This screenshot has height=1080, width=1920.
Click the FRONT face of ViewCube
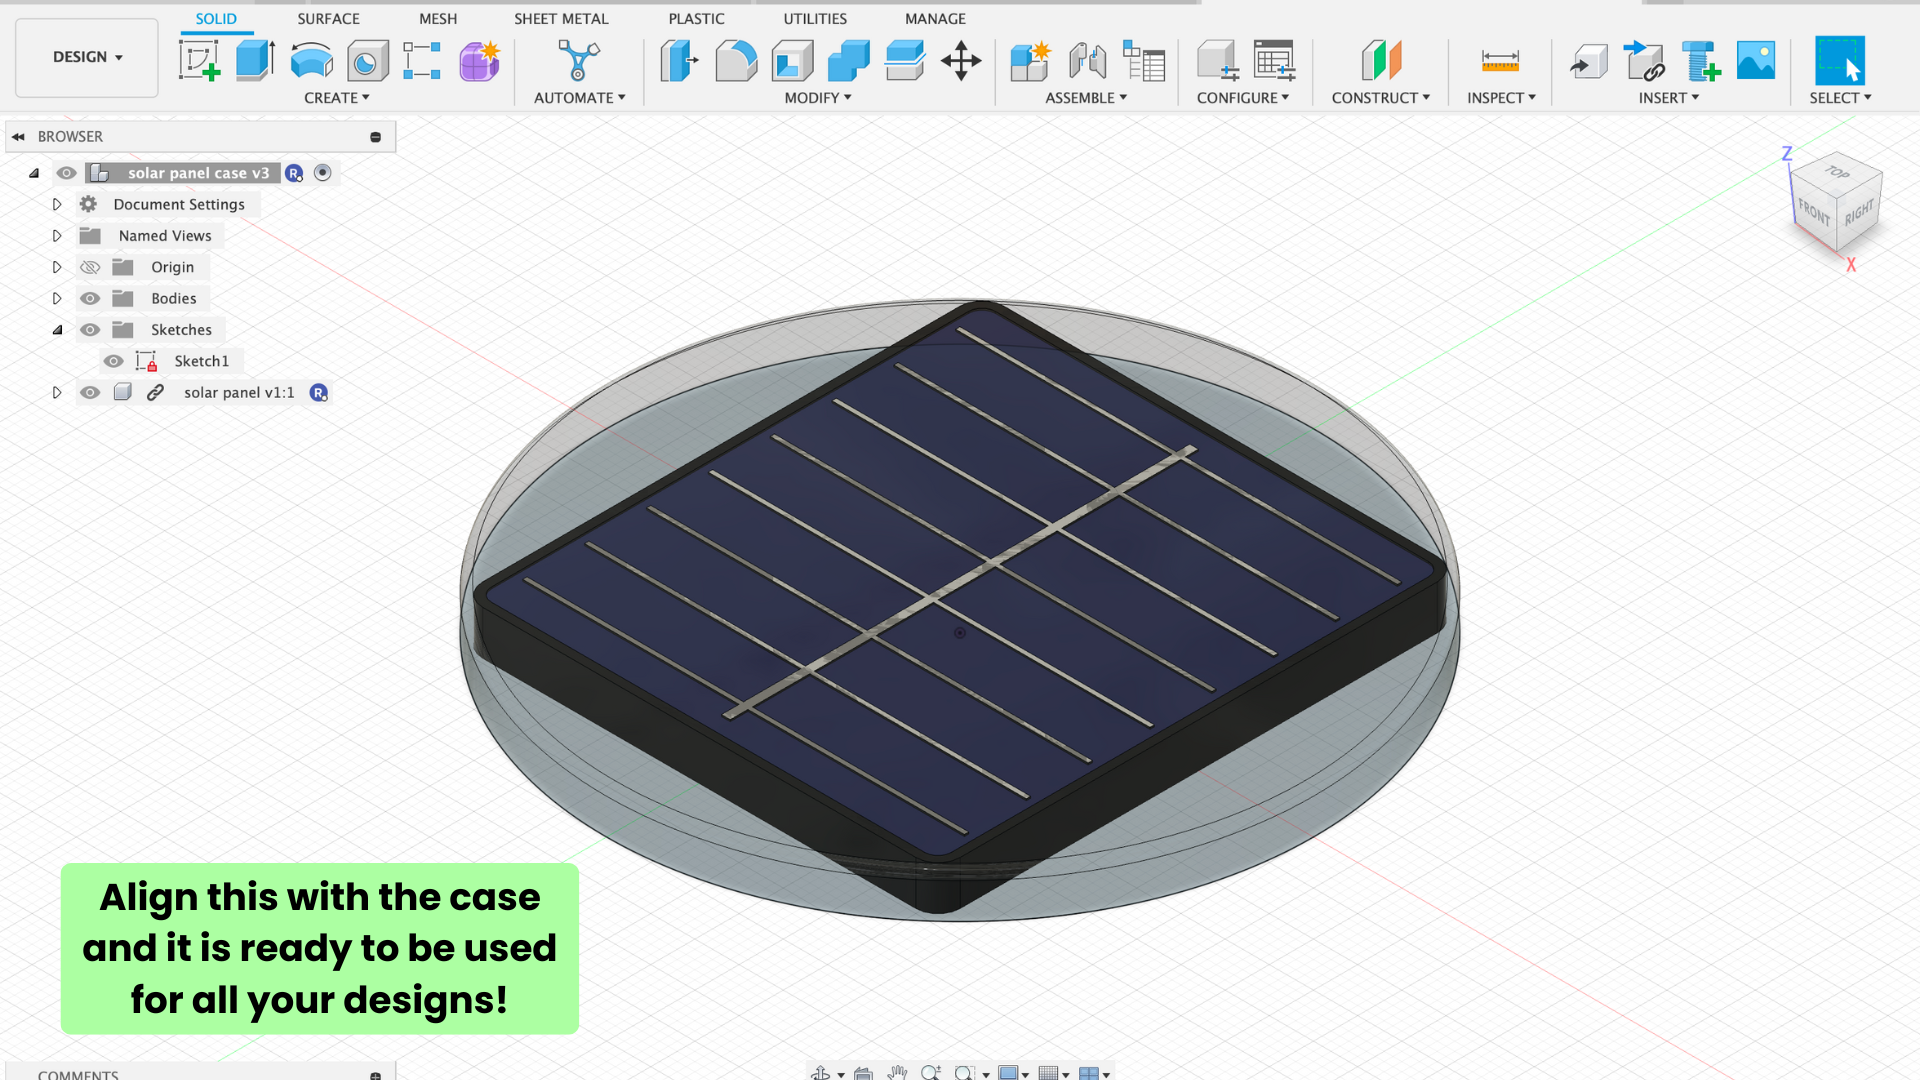point(1813,212)
